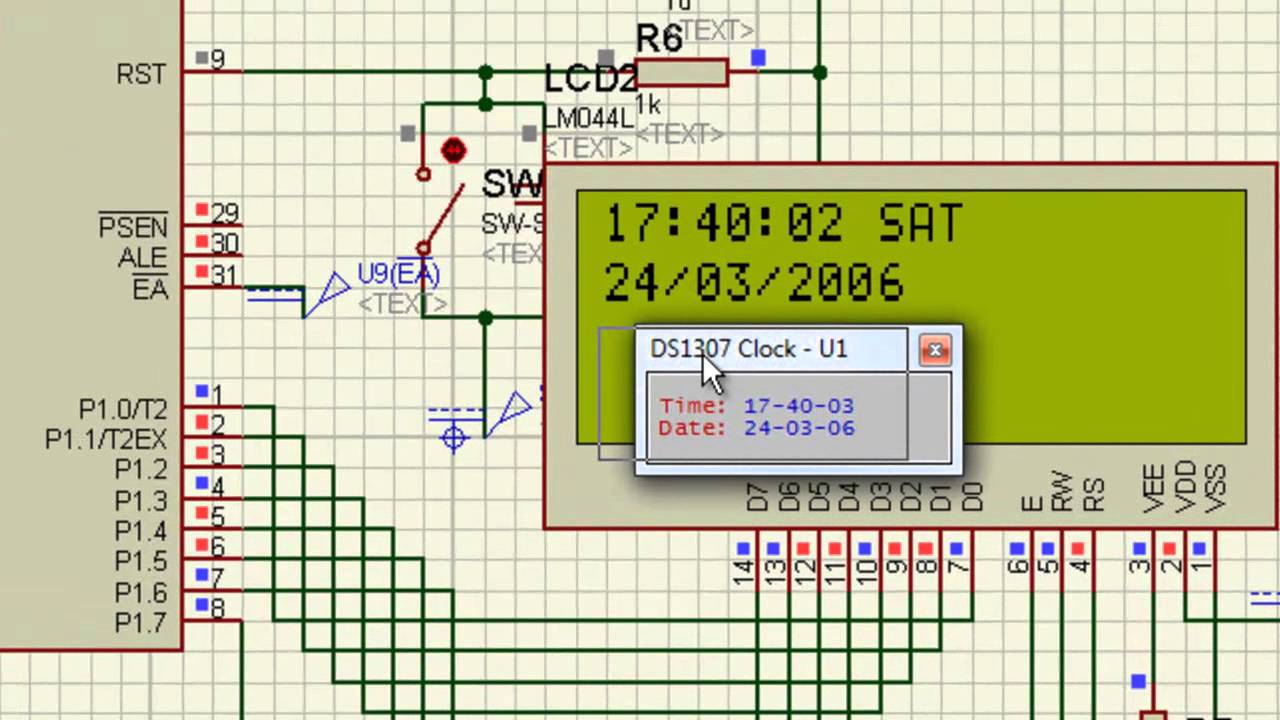The image size is (1280, 720).
Task: Click the Date: 24-03-06 readout
Action: 756,428
